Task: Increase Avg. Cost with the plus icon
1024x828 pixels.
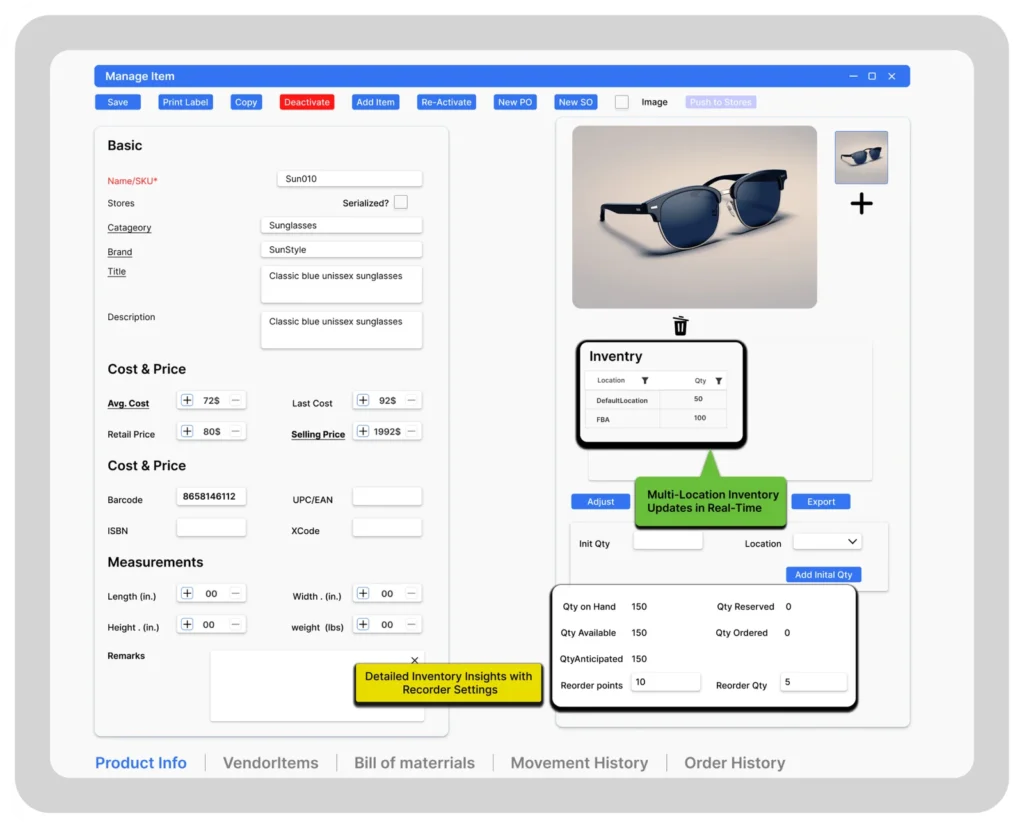Action: [187, 400]
